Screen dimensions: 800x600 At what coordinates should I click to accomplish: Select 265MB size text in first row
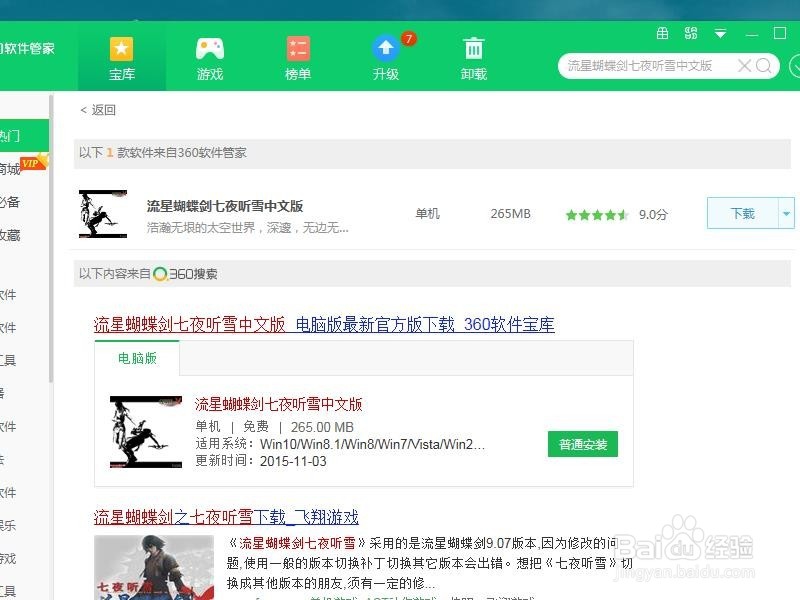tap(510, 214)
